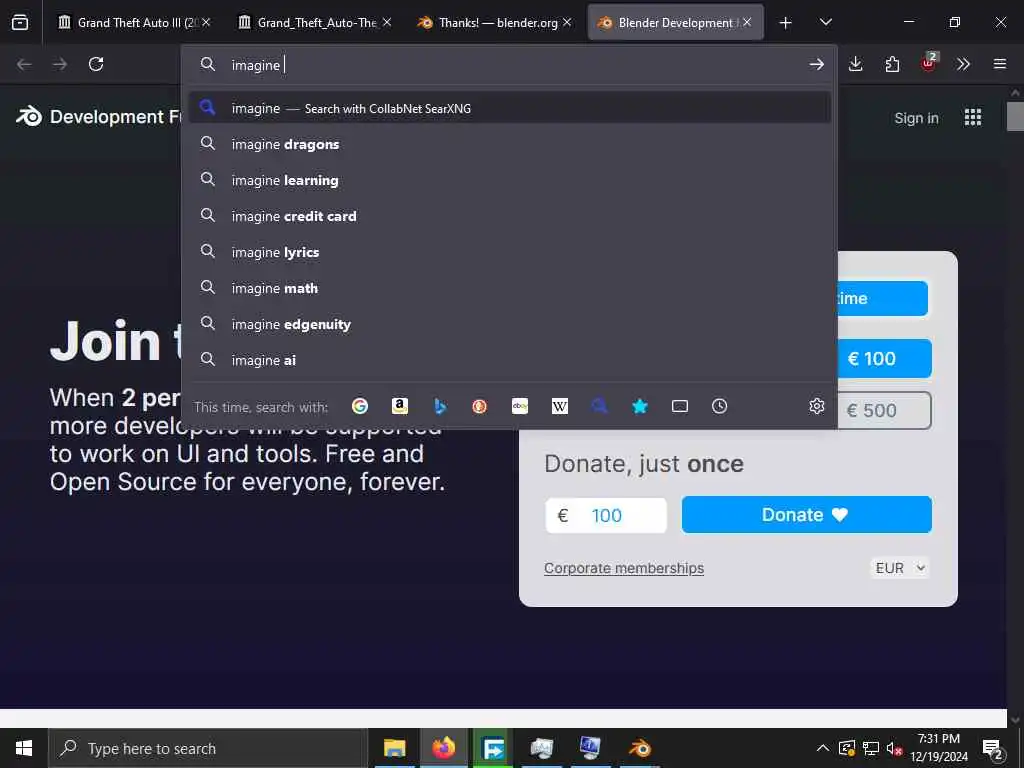Click Sign in link

click(916, 118)
